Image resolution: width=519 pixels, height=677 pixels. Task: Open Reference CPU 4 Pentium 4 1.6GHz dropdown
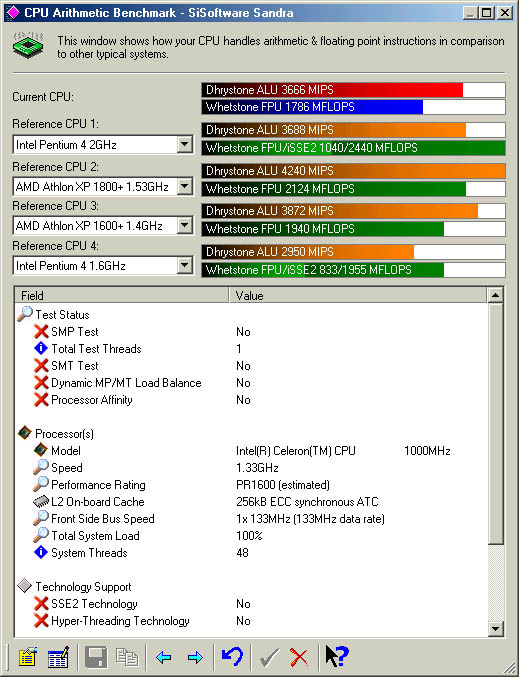tap(185, 266)
